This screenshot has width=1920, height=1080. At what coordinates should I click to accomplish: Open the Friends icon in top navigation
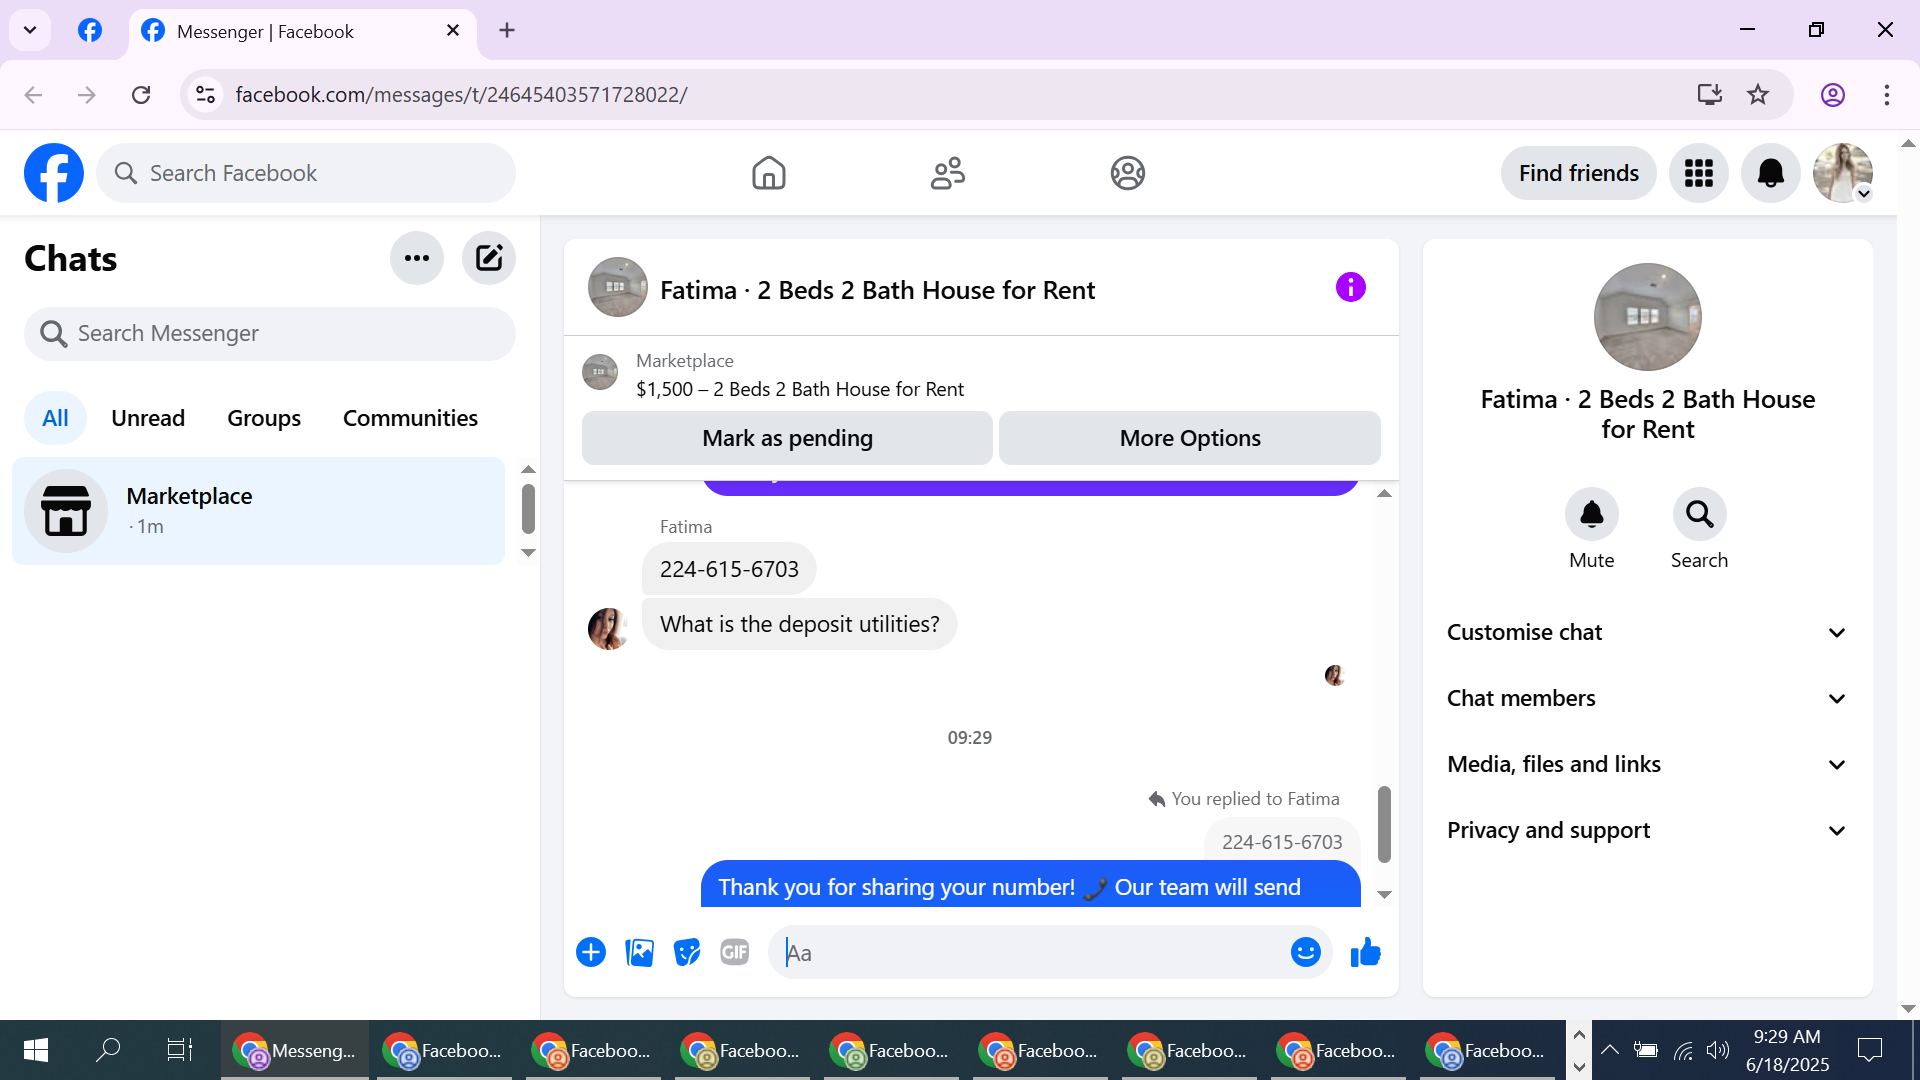948,173
